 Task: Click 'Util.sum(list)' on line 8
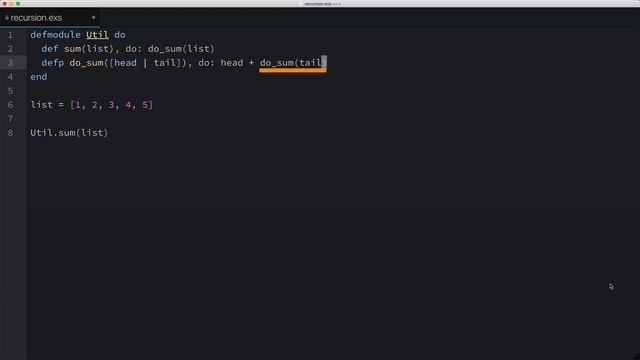pos(69,133)
